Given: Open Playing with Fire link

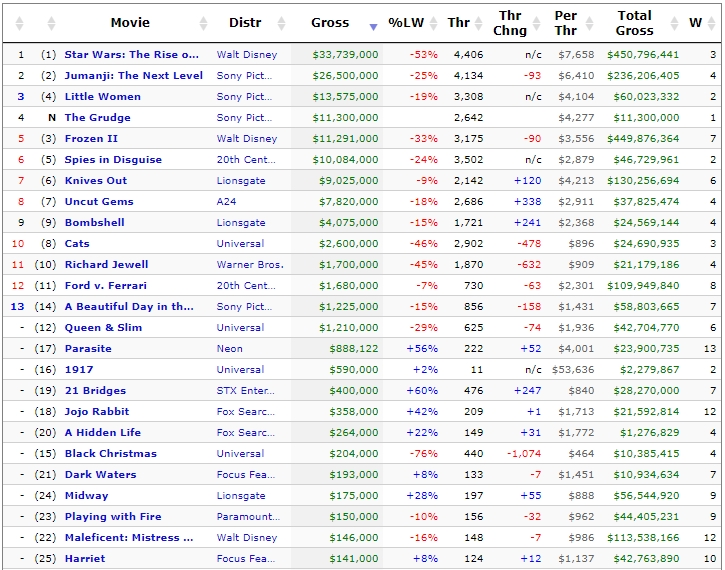Looking at the screenshot, I should (x=113, y=517).
